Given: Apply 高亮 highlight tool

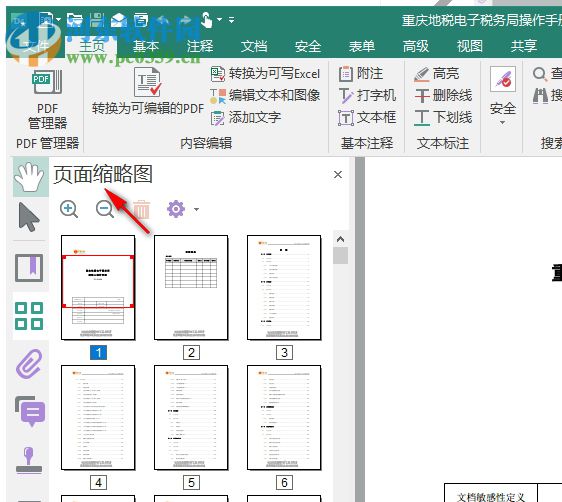Looking at the screenshot, I should pyautogui.click(x=436, y=73).
